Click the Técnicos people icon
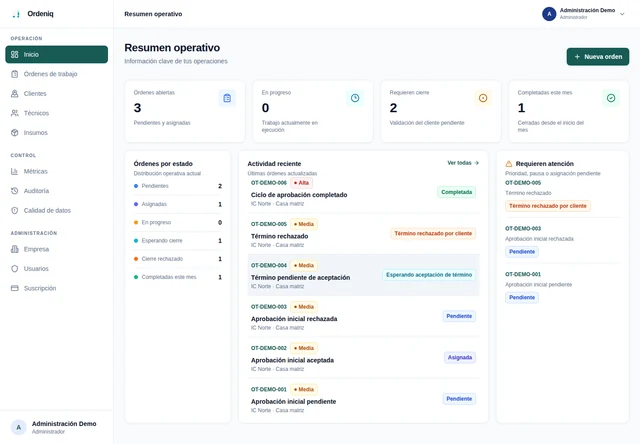 coord(15,113)
